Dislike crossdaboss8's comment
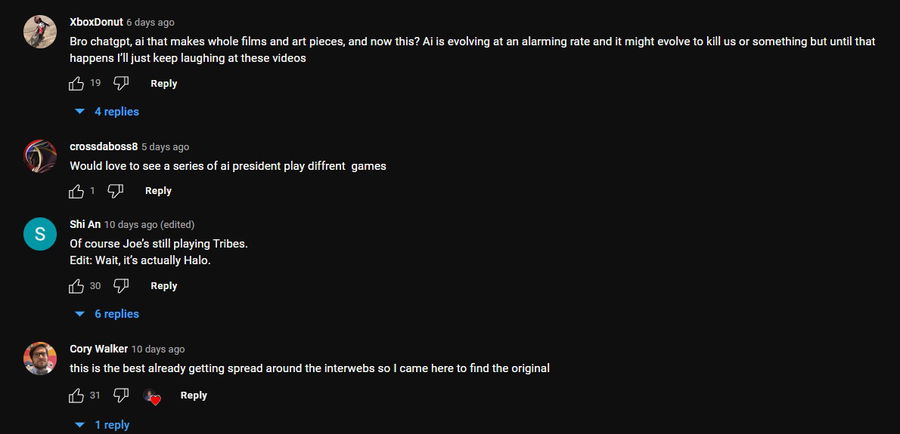This screenshot has height=434, width=900. 115,190
